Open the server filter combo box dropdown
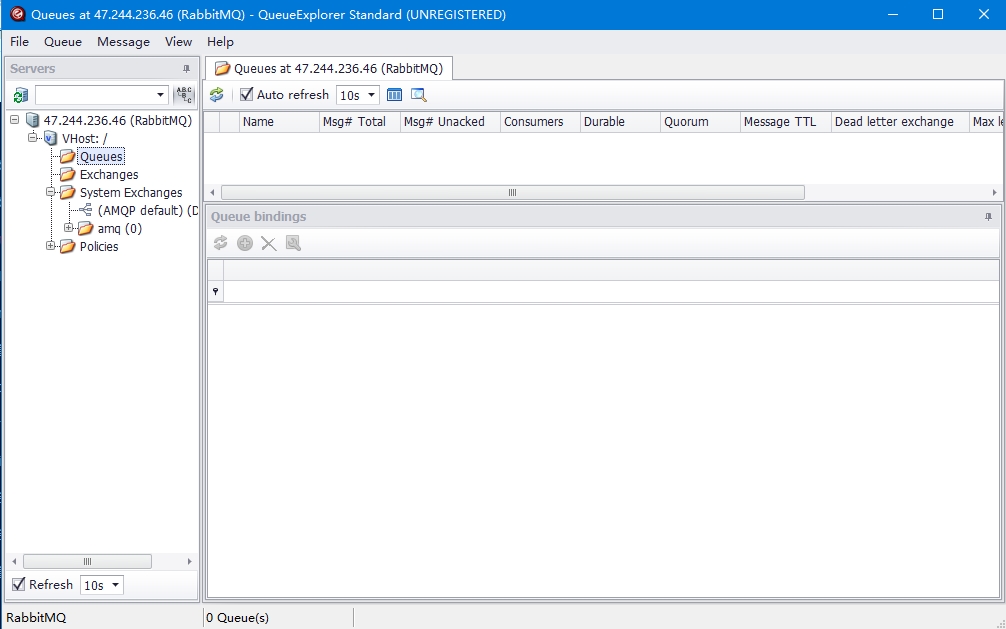Image resolution: width=1006 pixels, height=629 pixels. (161, 95)
